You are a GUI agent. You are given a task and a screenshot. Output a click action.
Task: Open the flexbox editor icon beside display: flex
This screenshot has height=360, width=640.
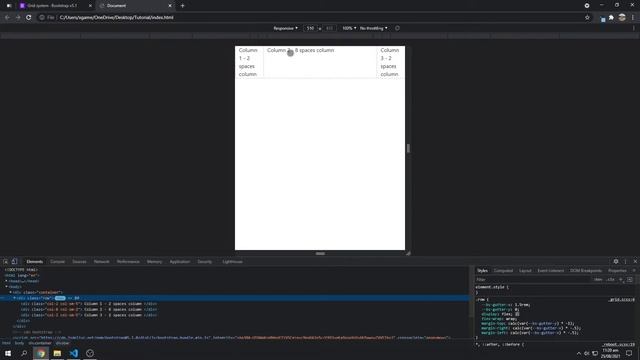pos(517,314)
